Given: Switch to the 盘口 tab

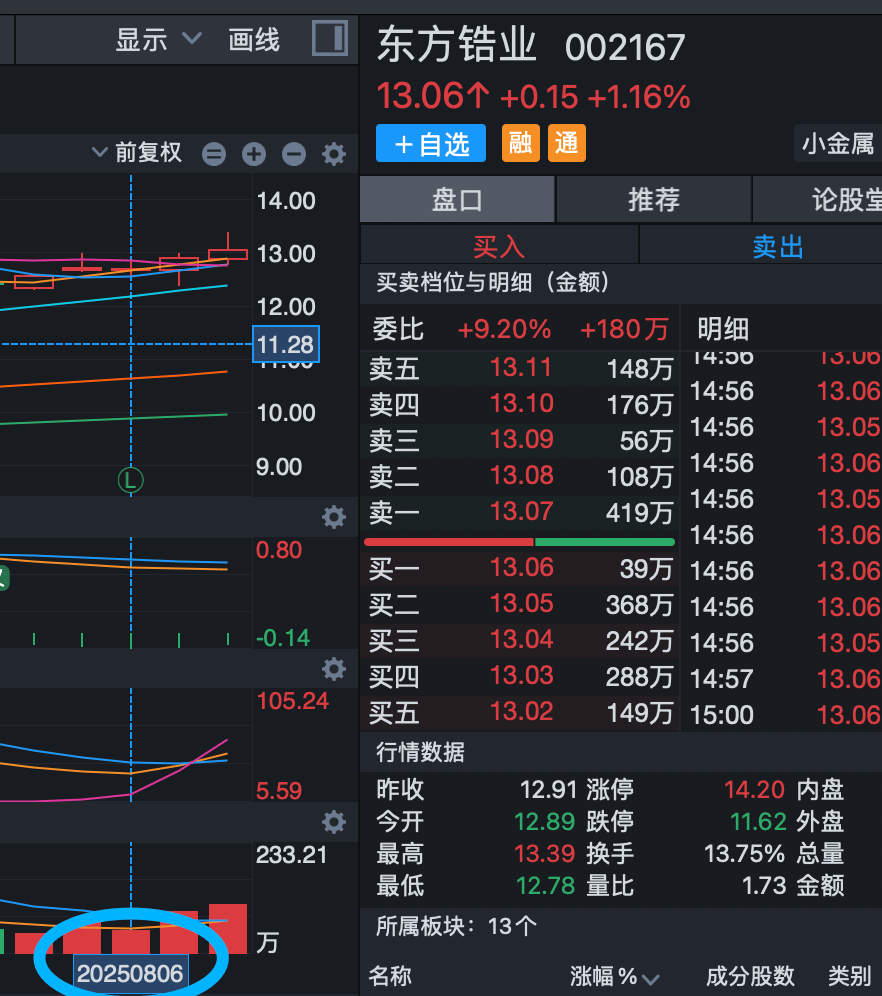Looking at the screenshot, I should [x=457, y=199].
